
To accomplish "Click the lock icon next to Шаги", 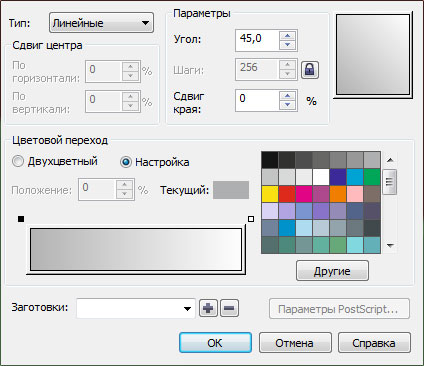I will pyautogui.click(x=310, y=70).
